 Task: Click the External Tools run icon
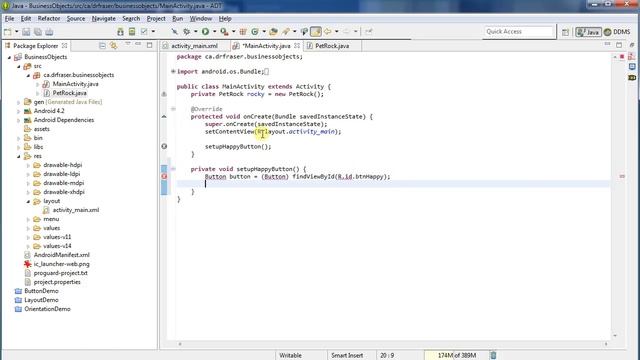pos(224,31)
